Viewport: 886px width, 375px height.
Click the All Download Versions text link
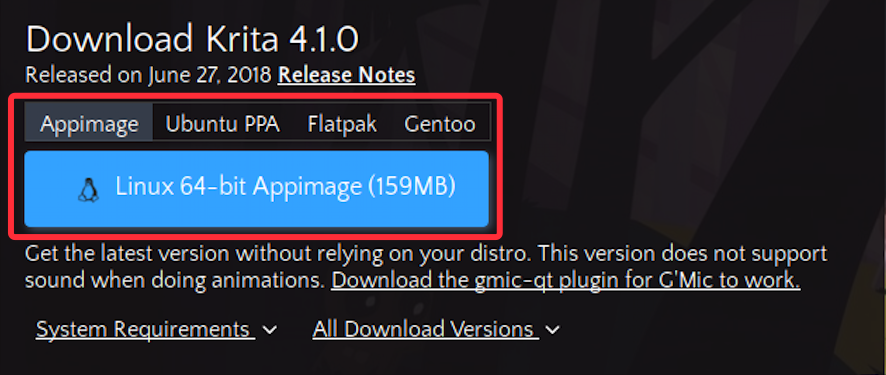pyautogui.click(x=425, y=329)
